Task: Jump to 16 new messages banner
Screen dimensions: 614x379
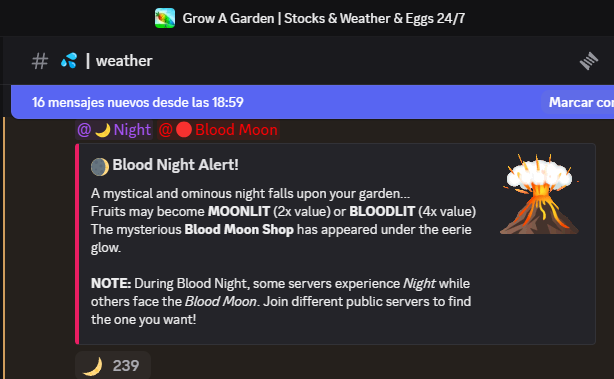Action: pos(137,102)
